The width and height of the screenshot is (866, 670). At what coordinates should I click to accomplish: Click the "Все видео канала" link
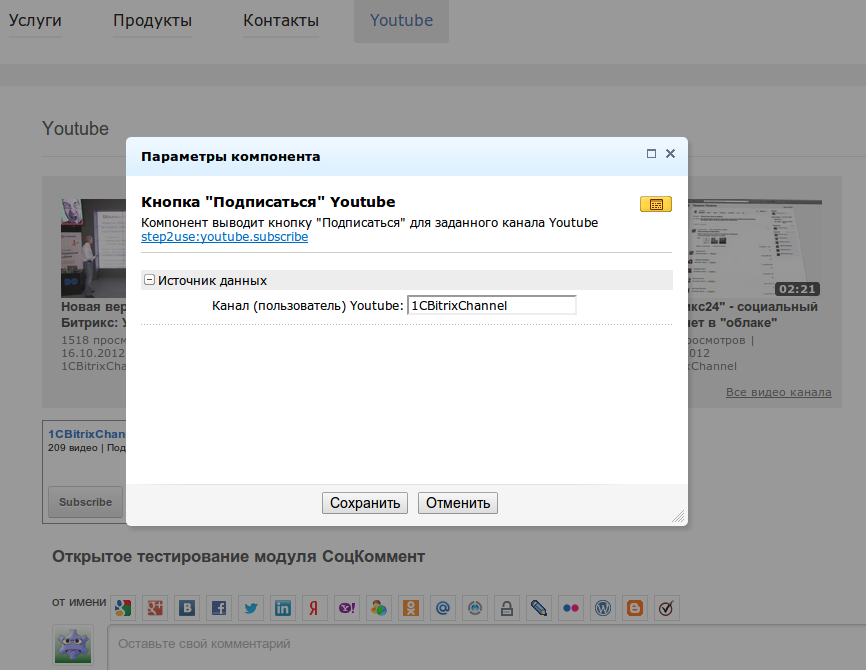pos(778,392)
